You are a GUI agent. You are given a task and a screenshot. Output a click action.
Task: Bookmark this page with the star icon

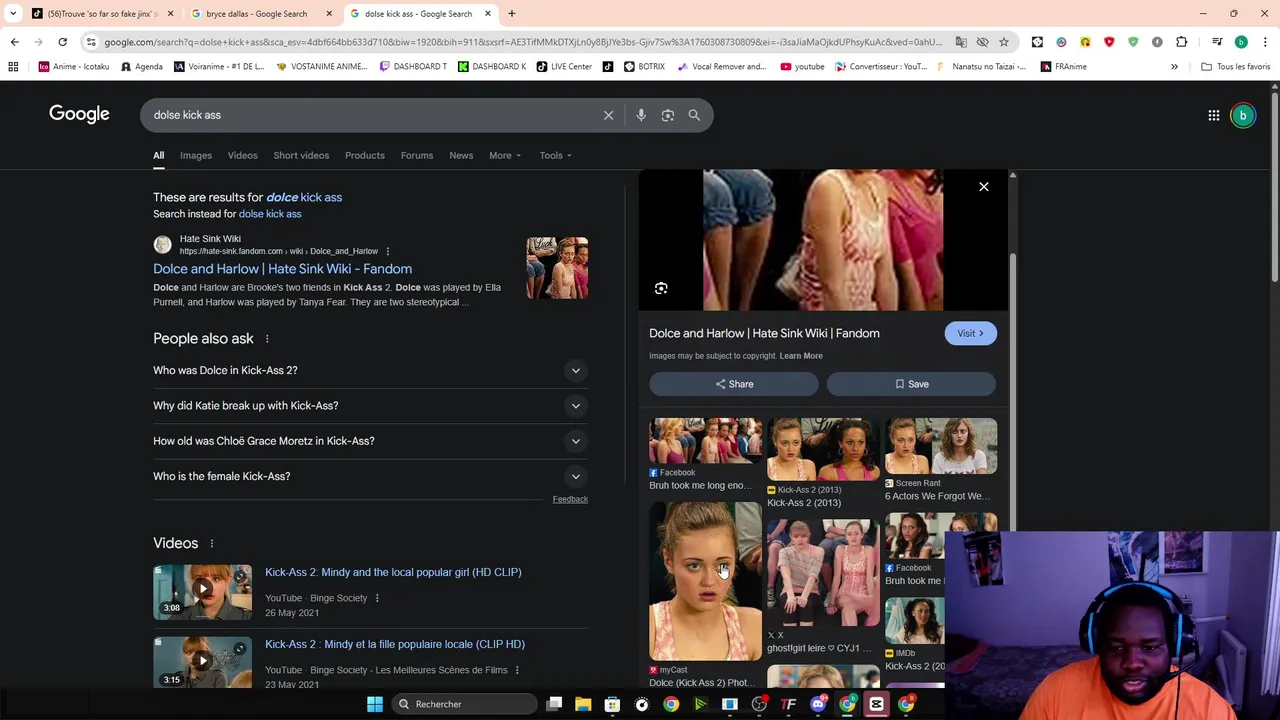[1004, 42]
